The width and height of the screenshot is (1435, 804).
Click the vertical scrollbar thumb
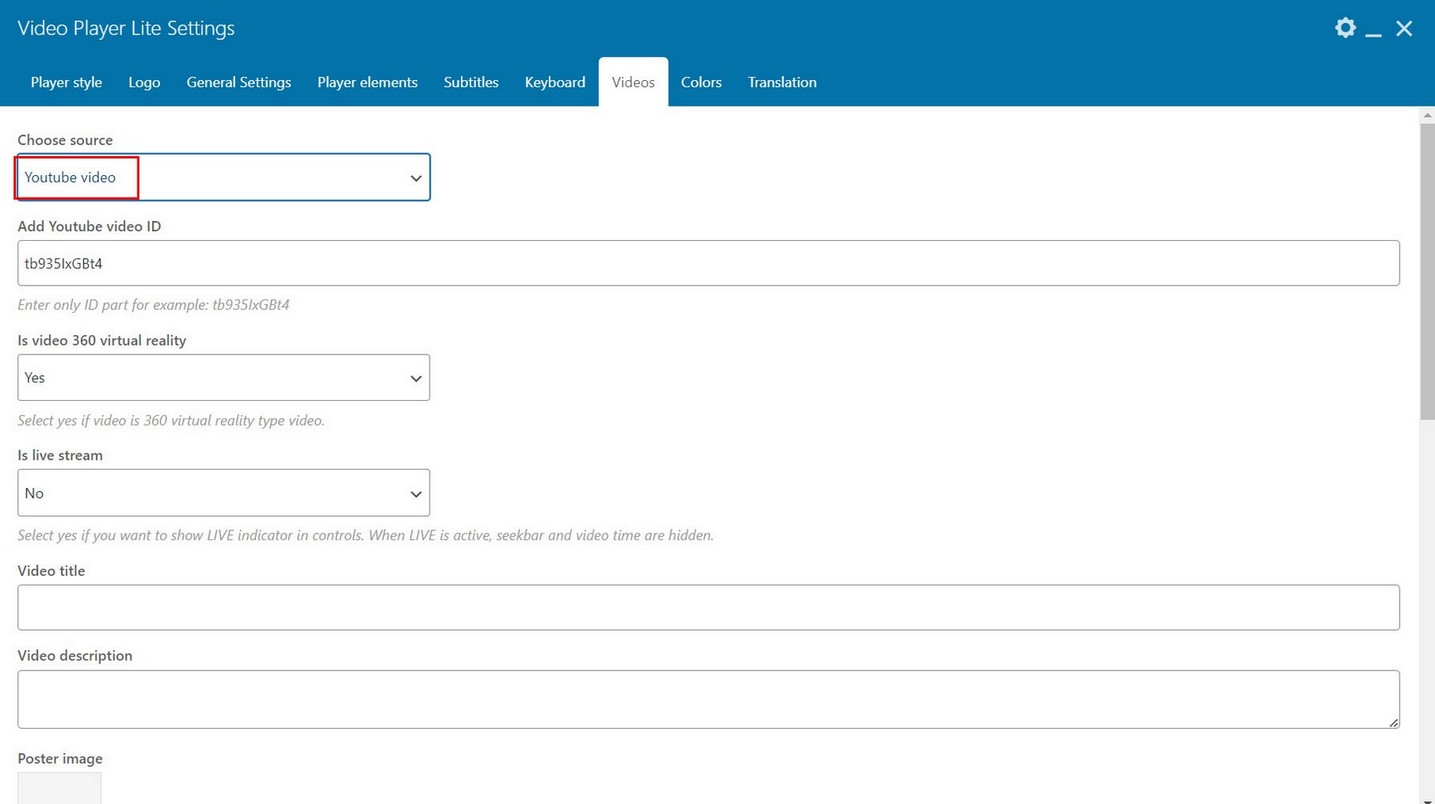point(1427,270)
